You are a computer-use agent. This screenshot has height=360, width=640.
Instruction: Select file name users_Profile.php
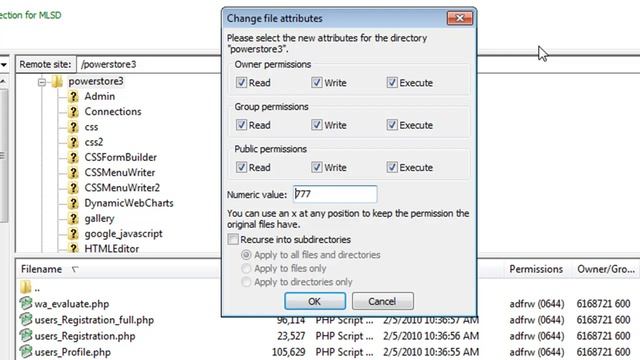(x=73, y=352)
